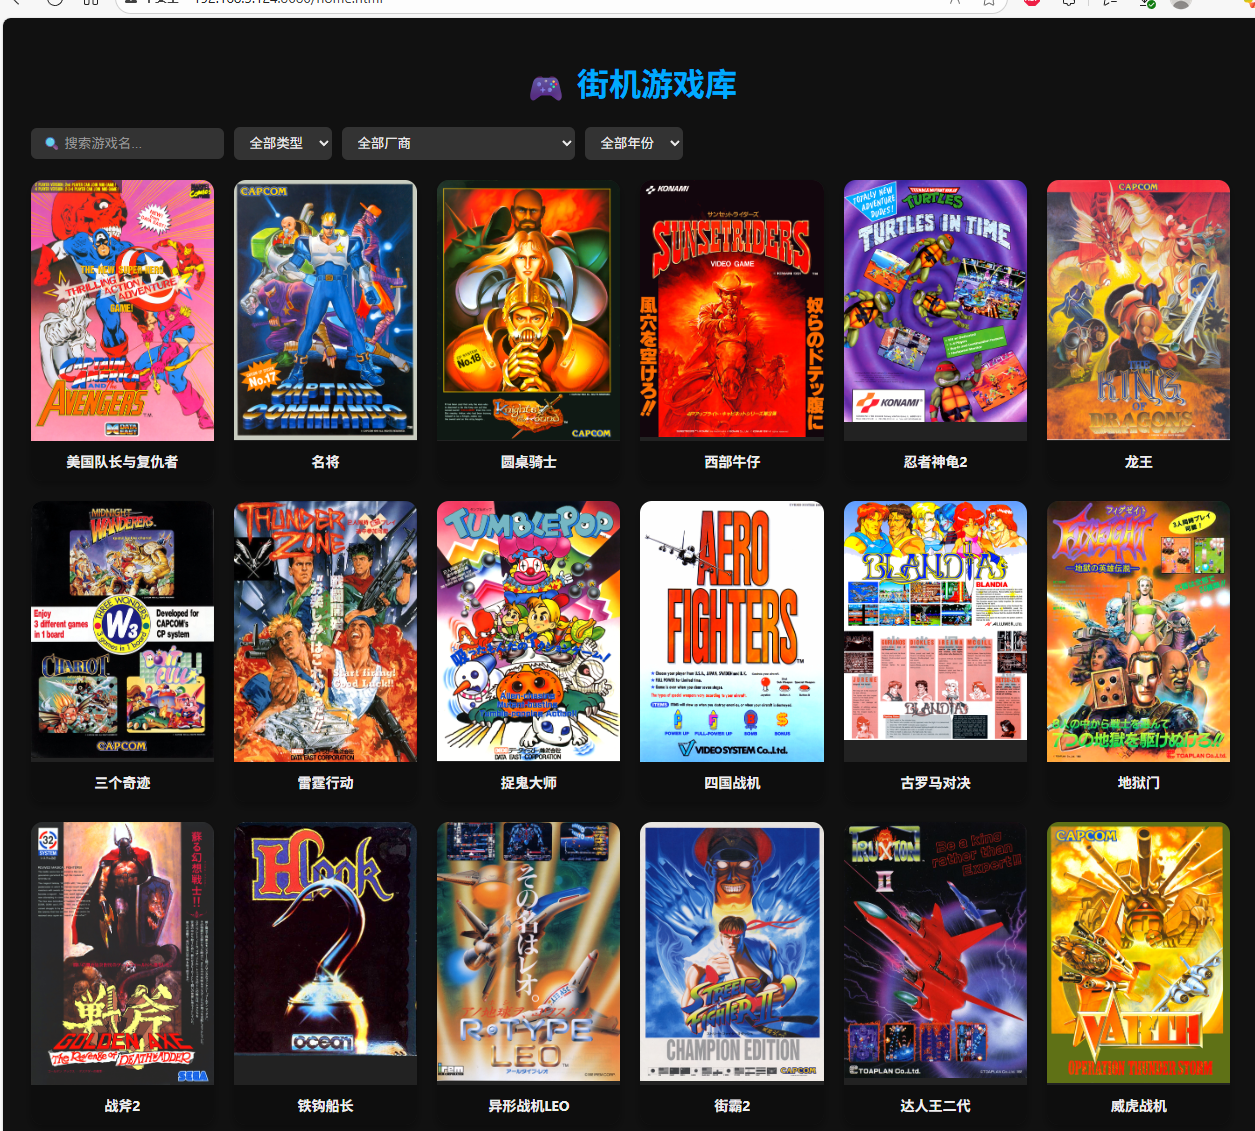
Task: Open the Knights of the Round cover art
Action: pyautogui.click(x=528, y=310)
